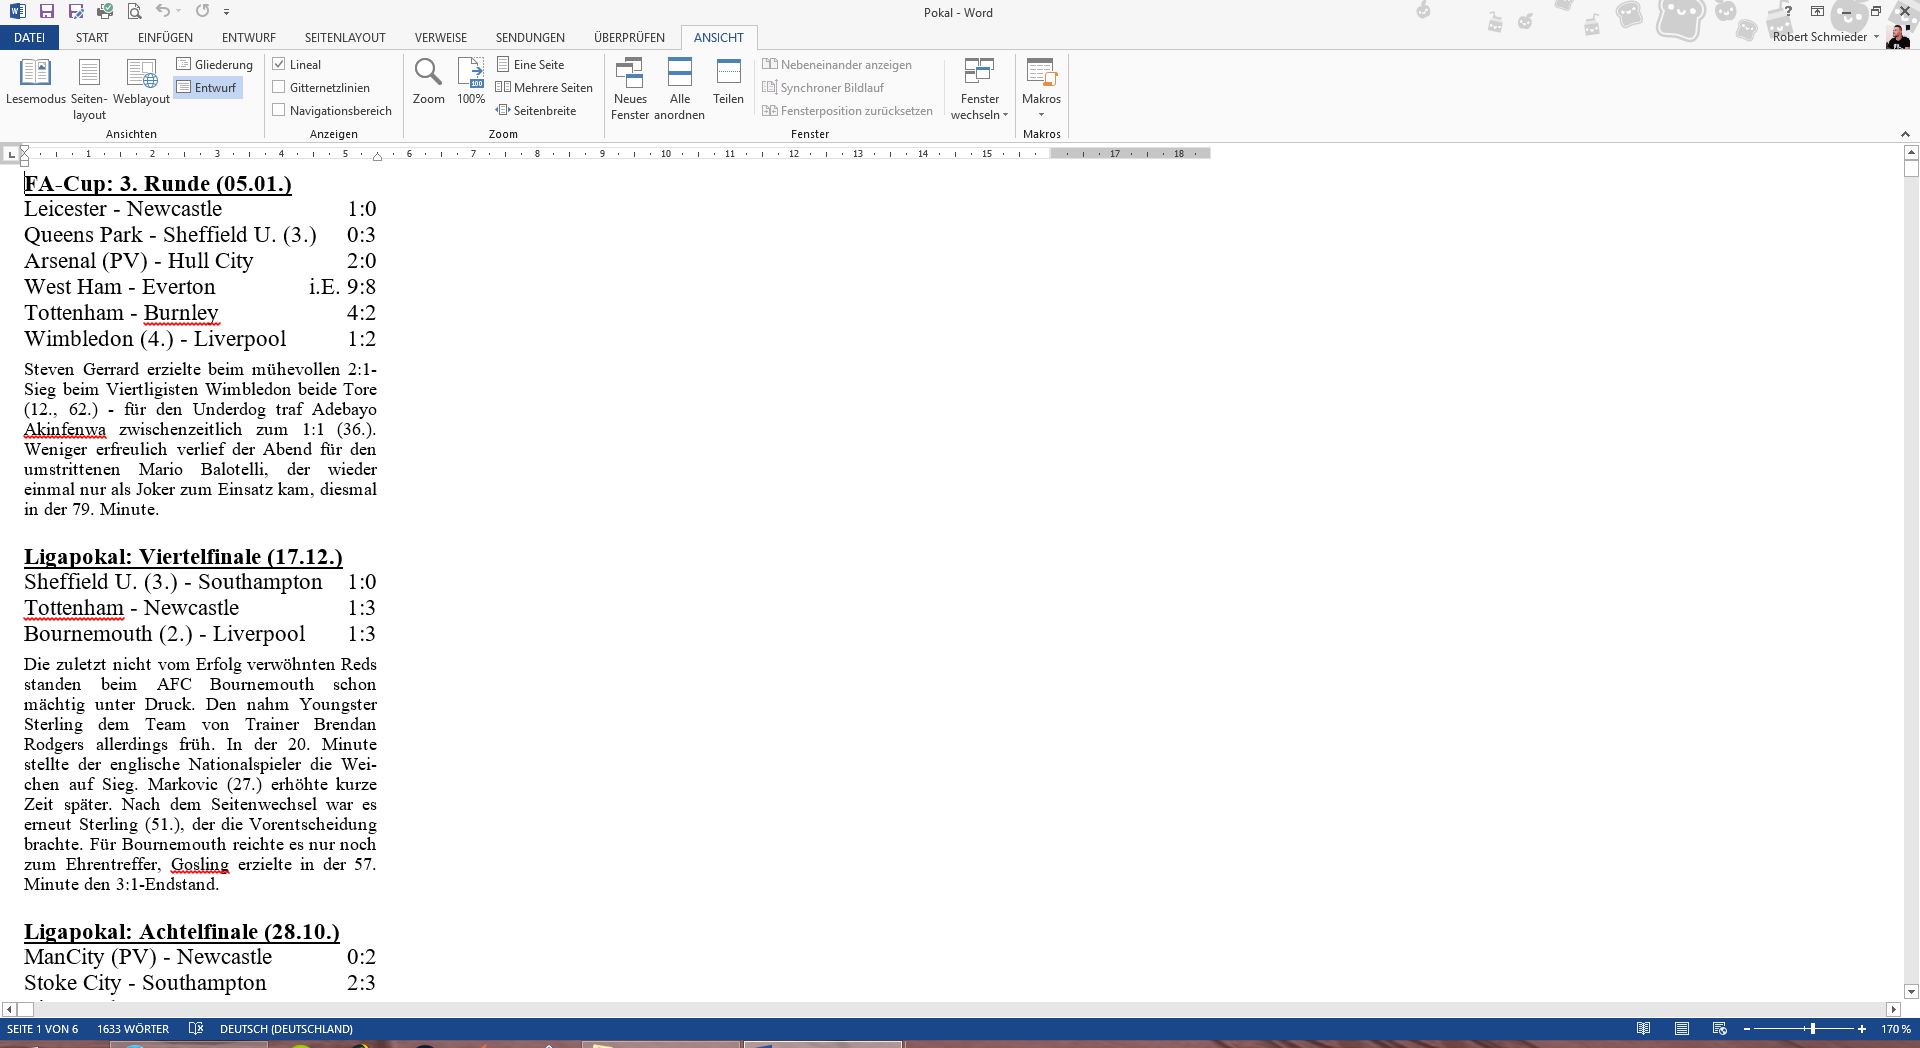Image resolution: width=1920 pixels, height=1048 pixels.
Task: Click the horizontal scrollbar left arrow
Action: pos(9,1009)
